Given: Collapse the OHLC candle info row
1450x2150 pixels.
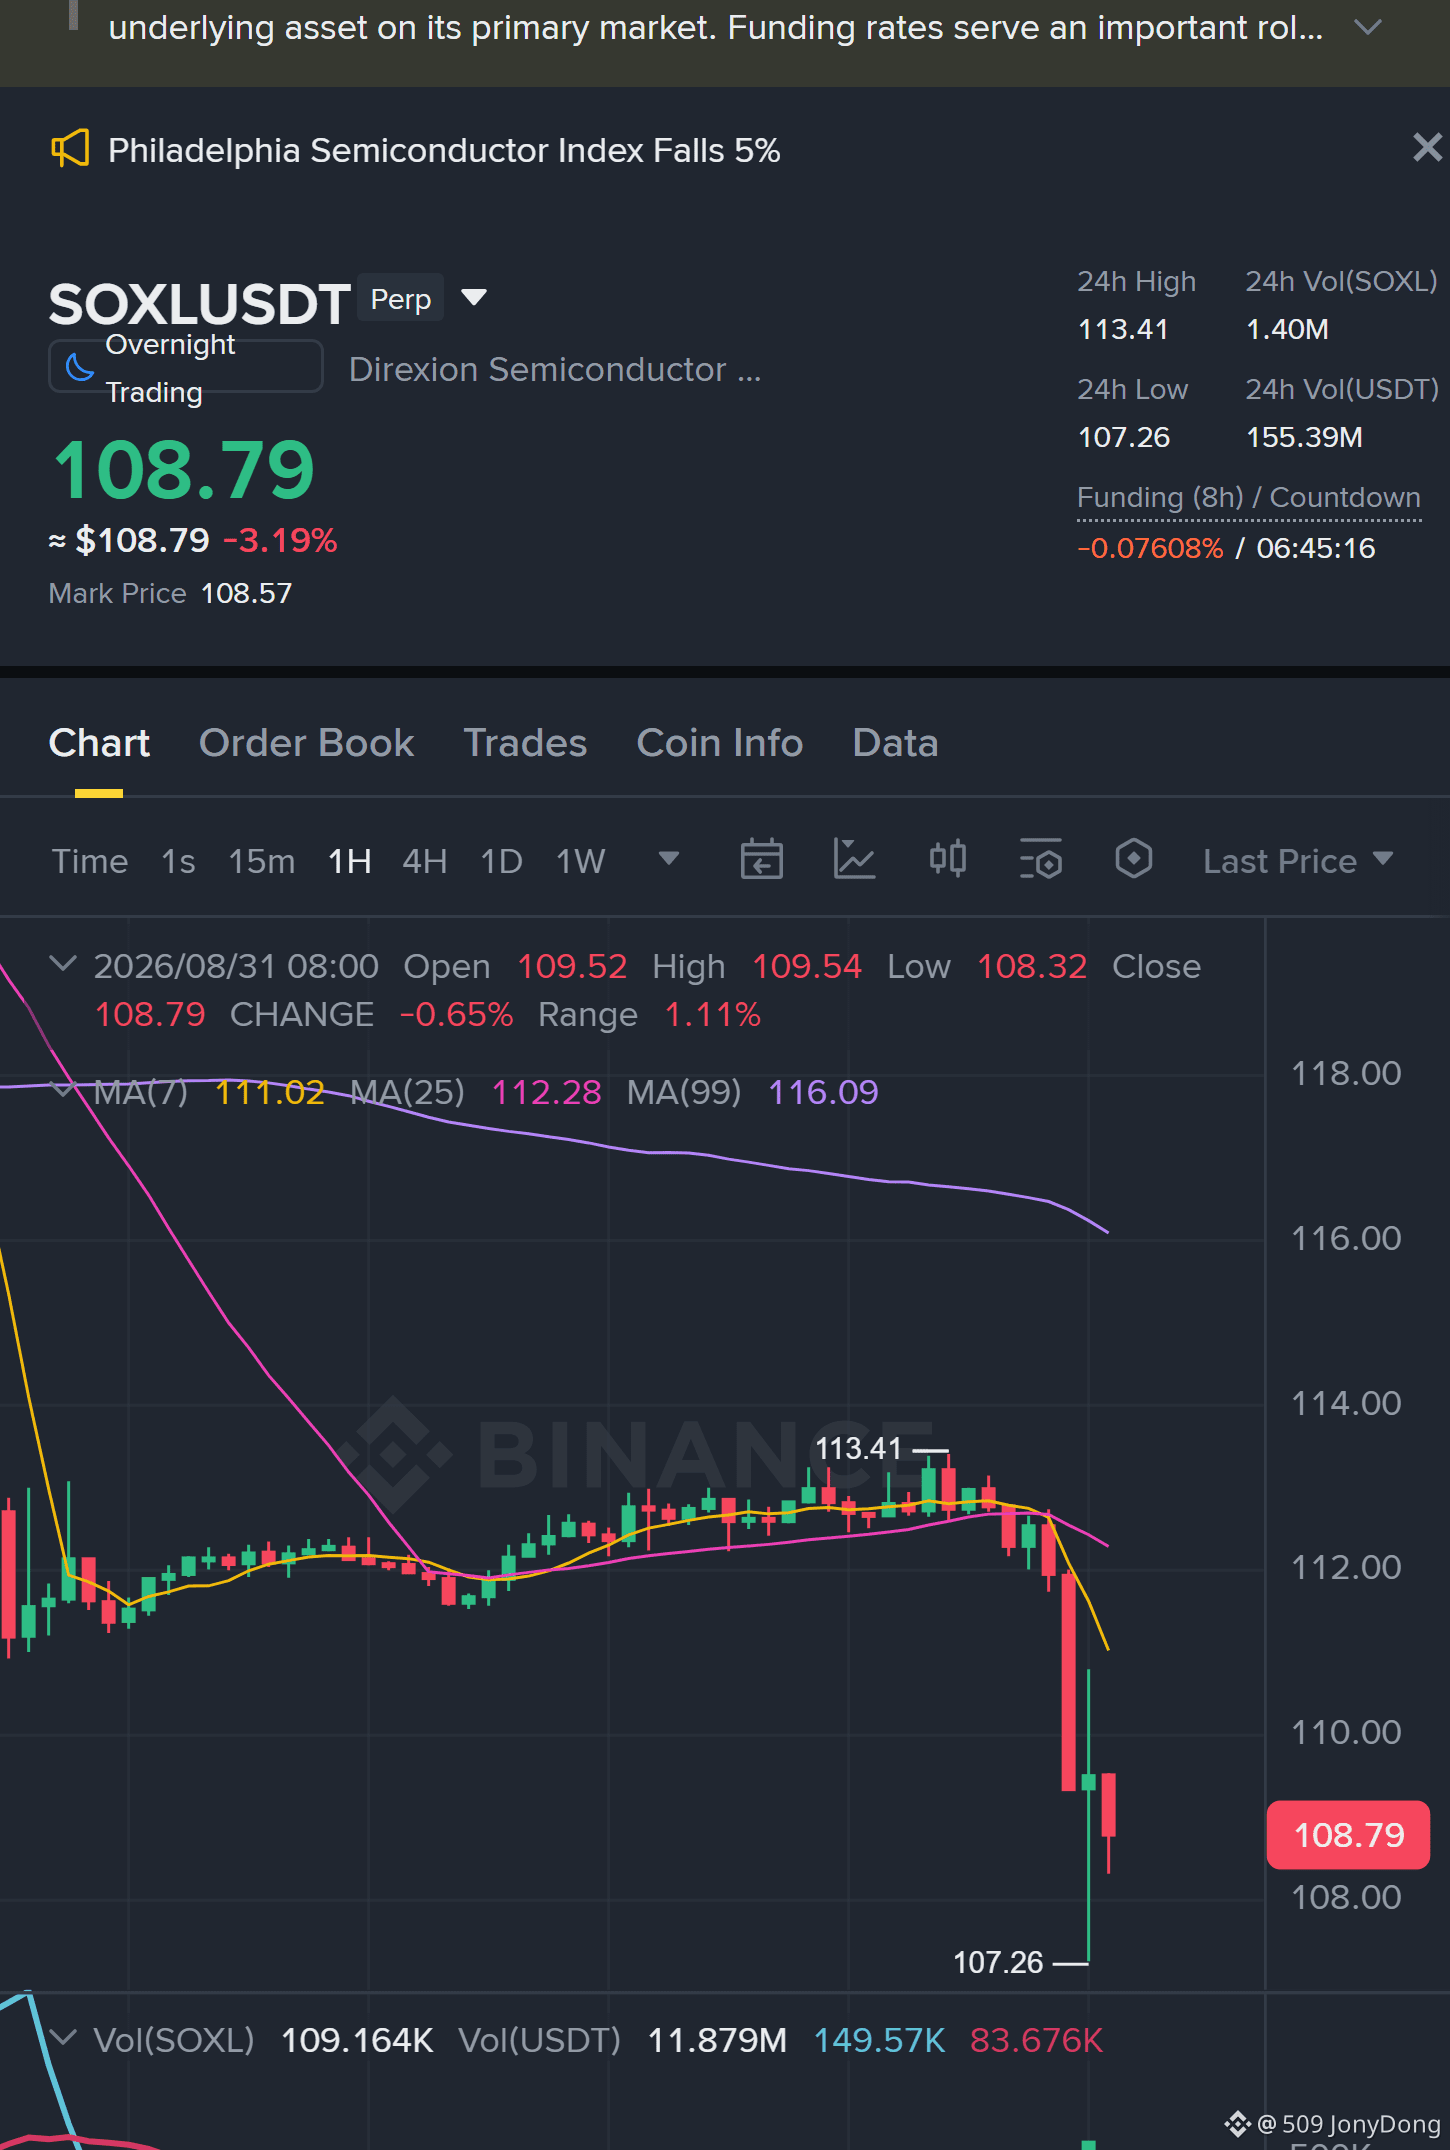Looking at the screenshot, I should (x=63, y=964).
